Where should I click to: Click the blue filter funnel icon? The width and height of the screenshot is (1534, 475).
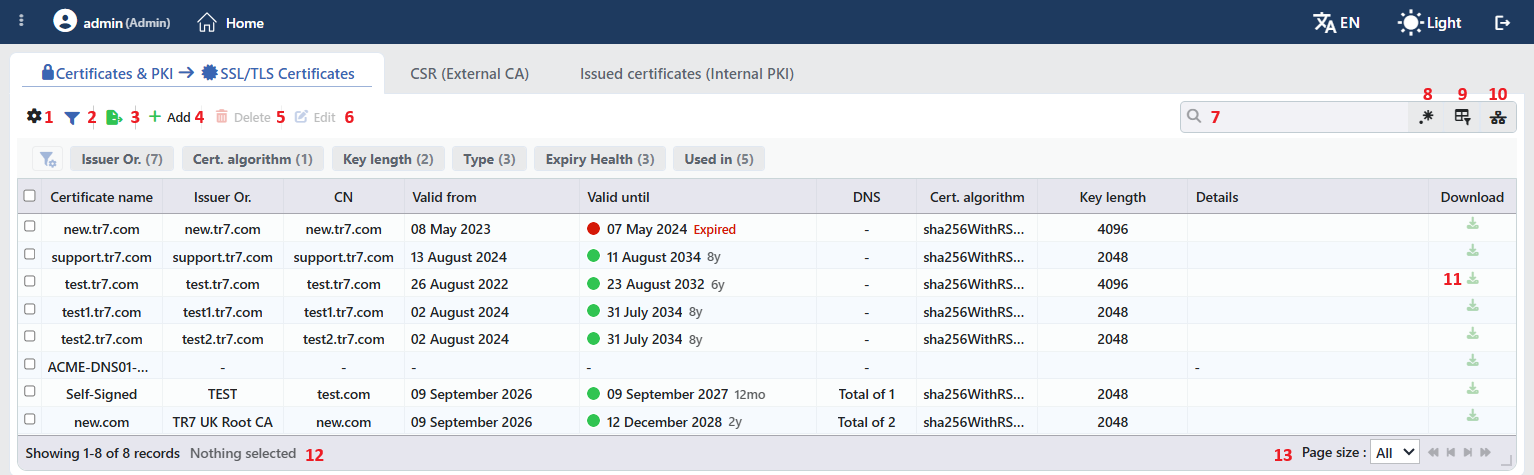[x=72, y=117]
